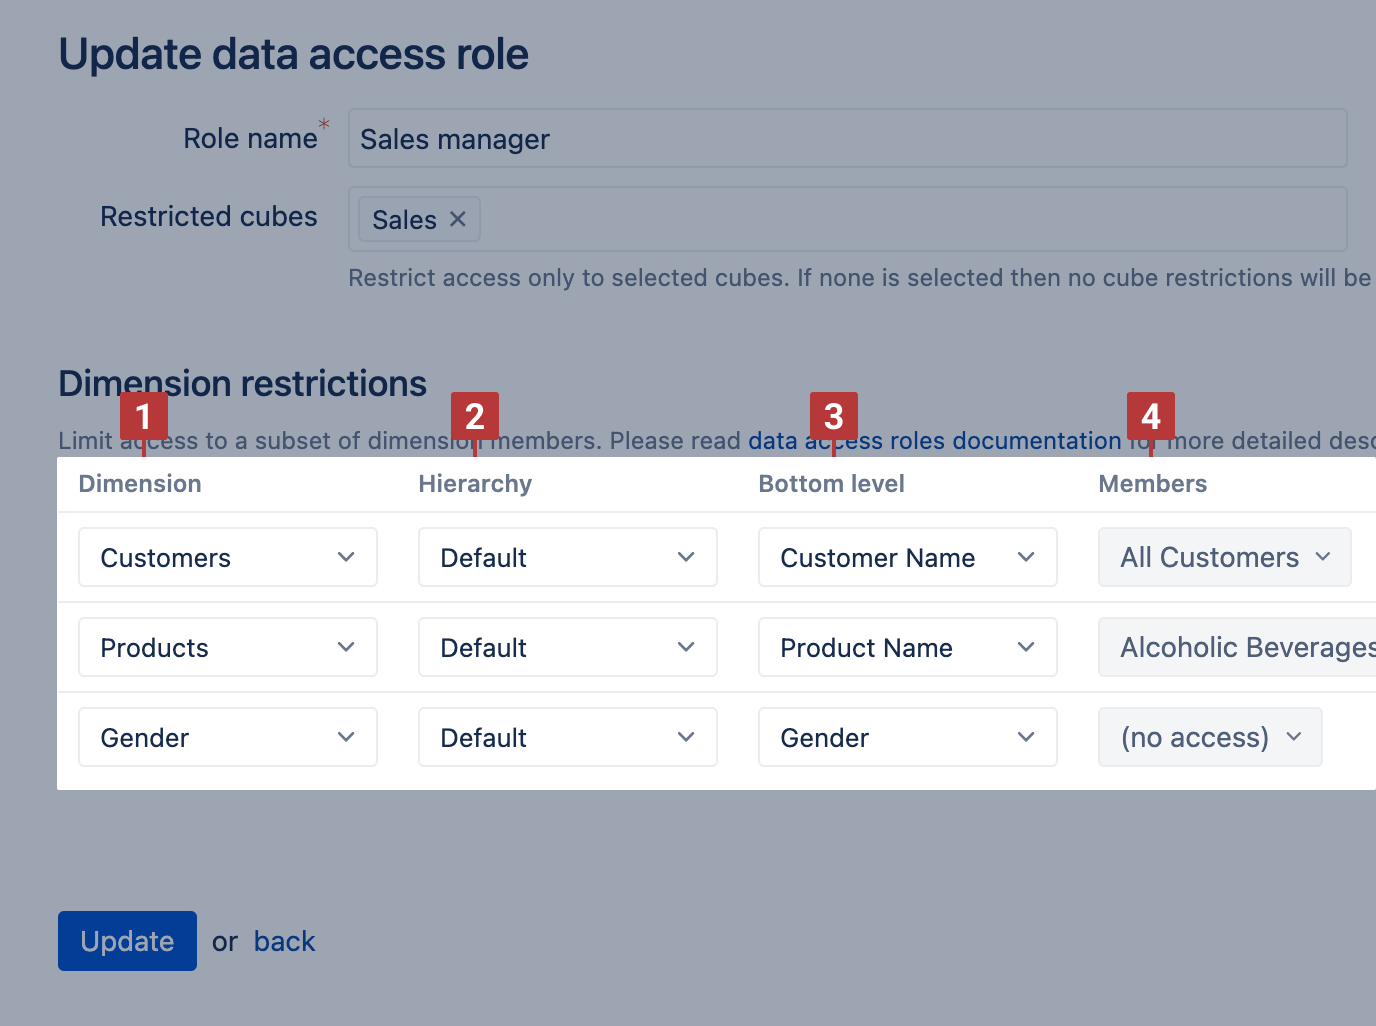Open the Gender bottom level dropdown
The image size is (1376, 1026).
[907, 737]
